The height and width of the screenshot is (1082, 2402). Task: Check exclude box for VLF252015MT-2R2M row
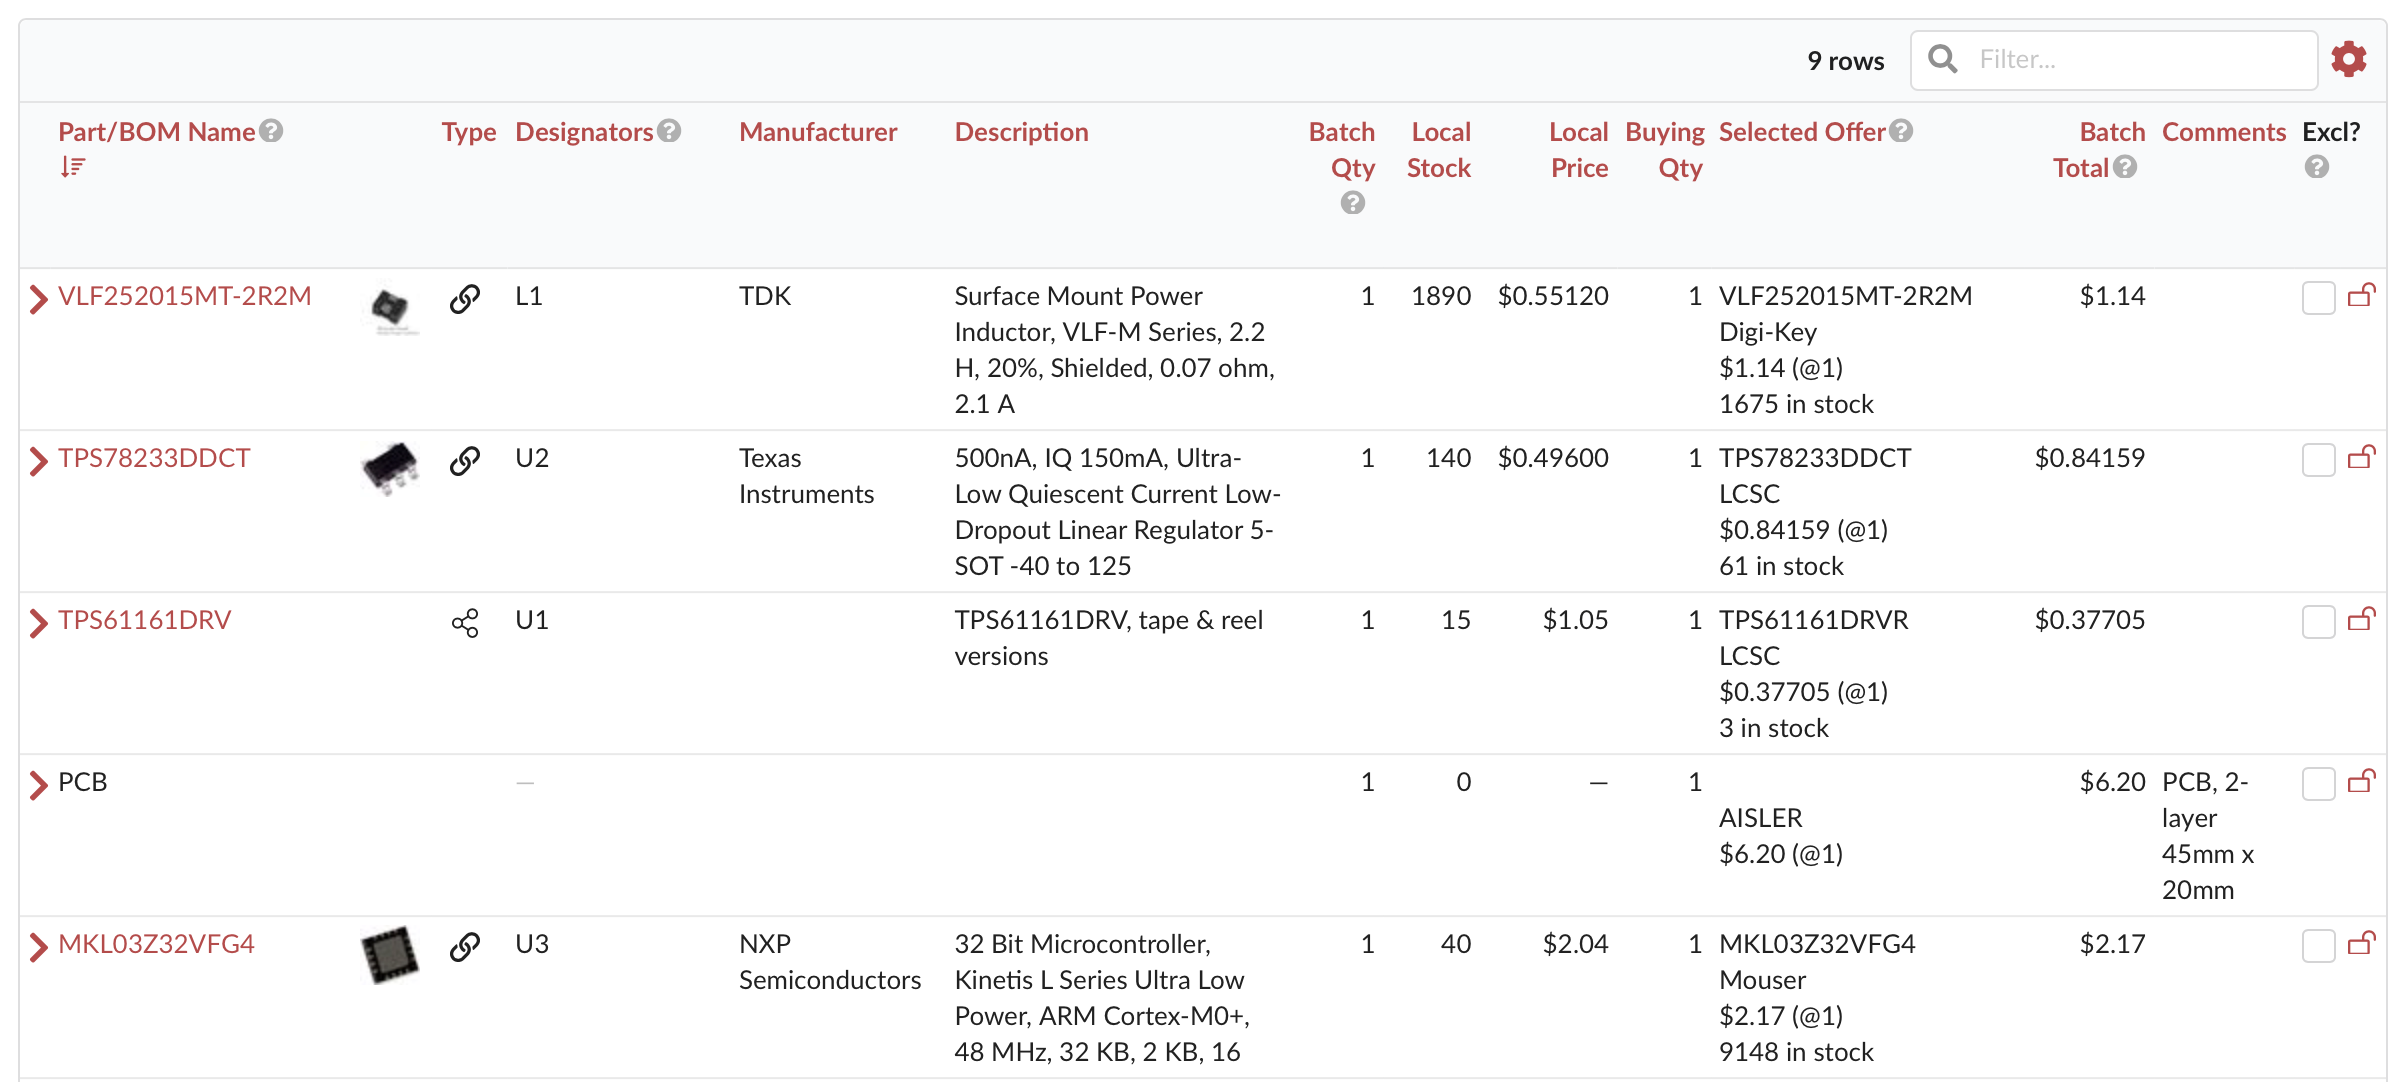[2317, 298]
